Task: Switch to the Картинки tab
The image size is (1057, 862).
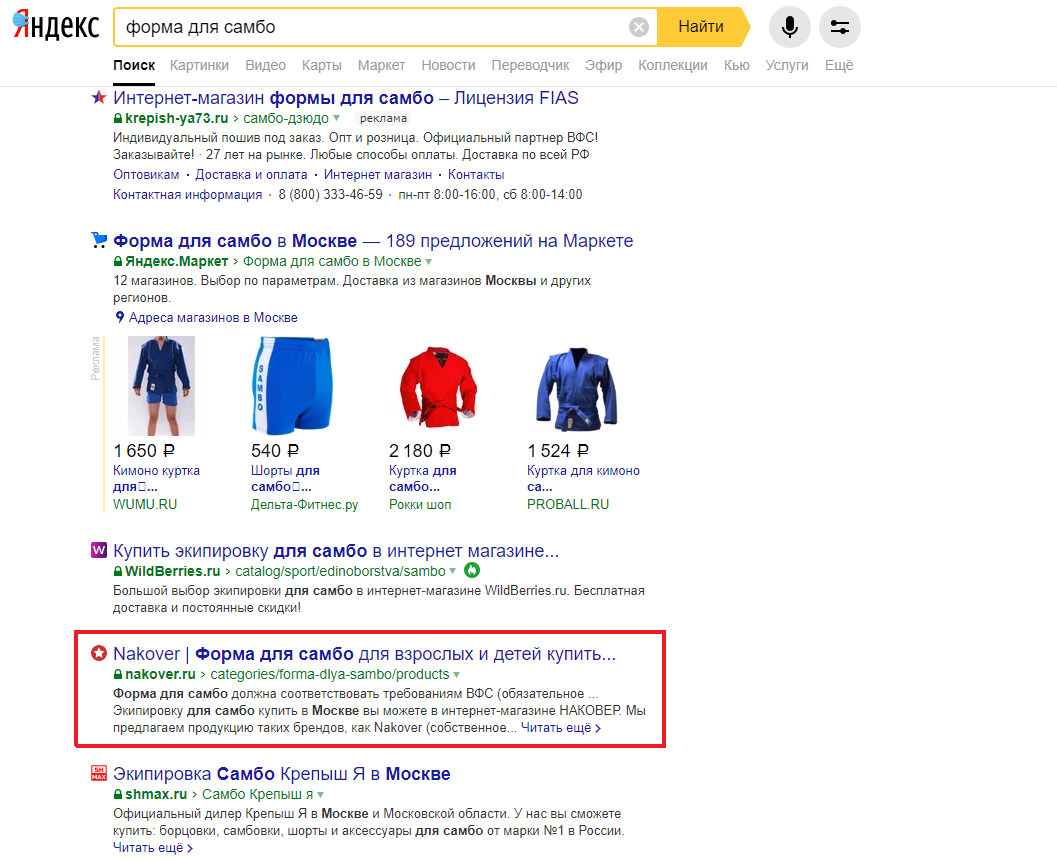Action: (200, 65)
